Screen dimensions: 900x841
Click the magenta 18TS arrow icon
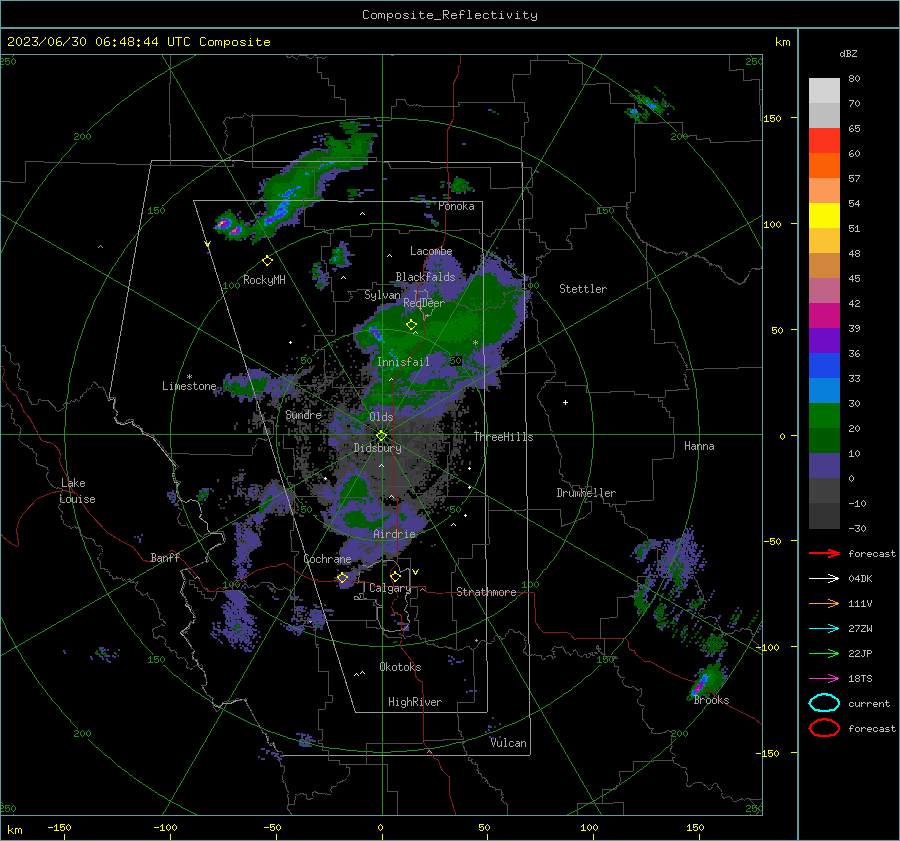[x=824, y=678]
